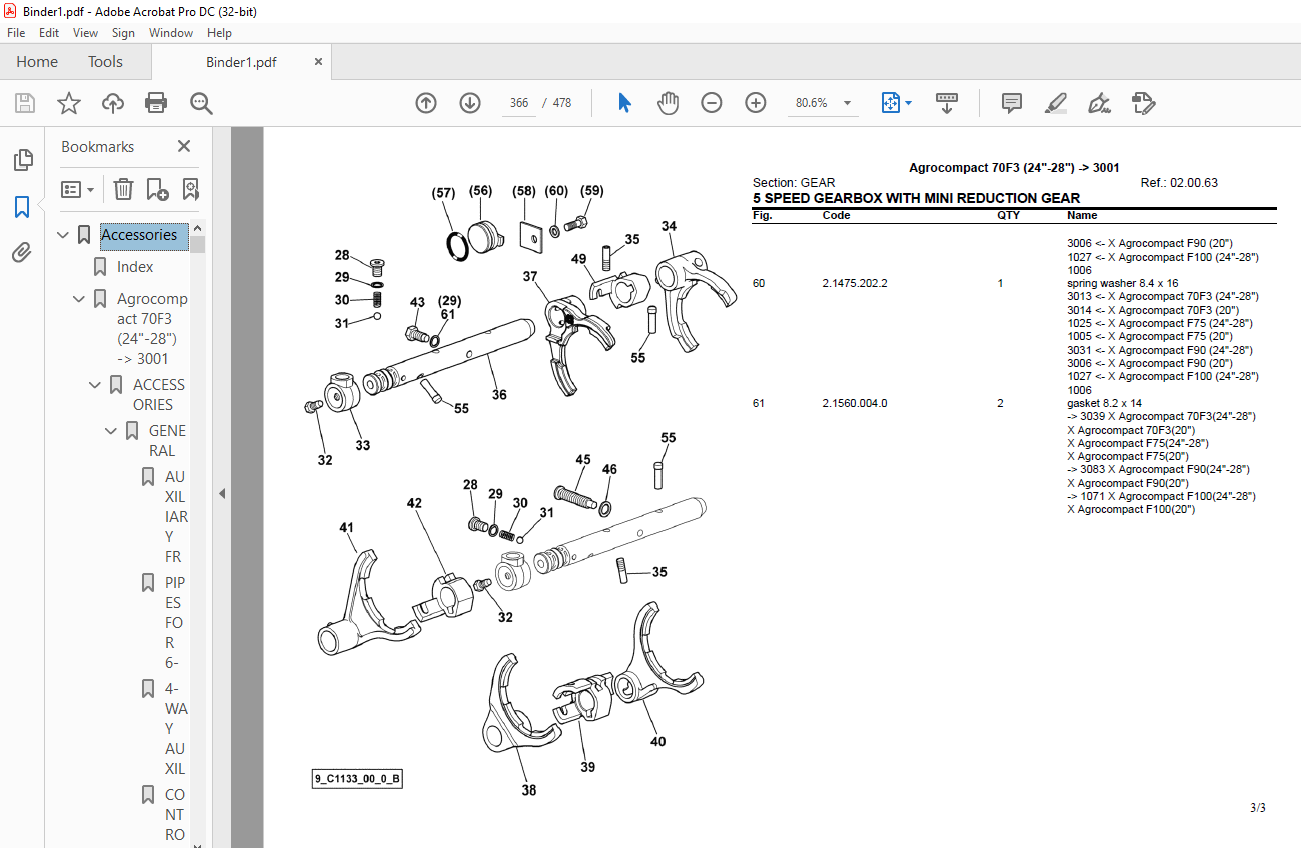Open the Stamp tool
The height and width of the screenshot is (848, 1301).
point(1144,103)
